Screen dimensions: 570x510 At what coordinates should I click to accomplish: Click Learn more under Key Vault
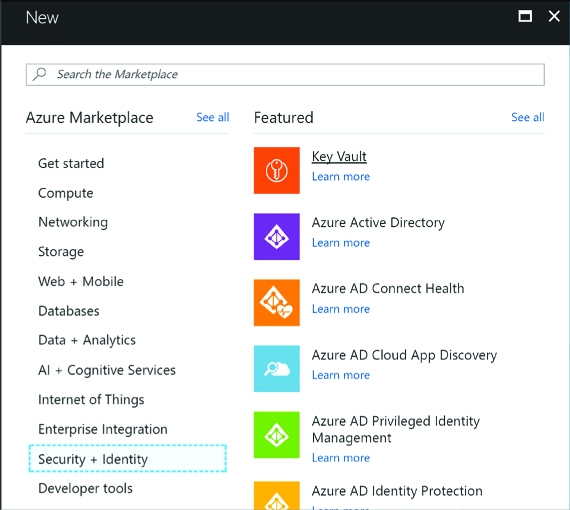341,177
